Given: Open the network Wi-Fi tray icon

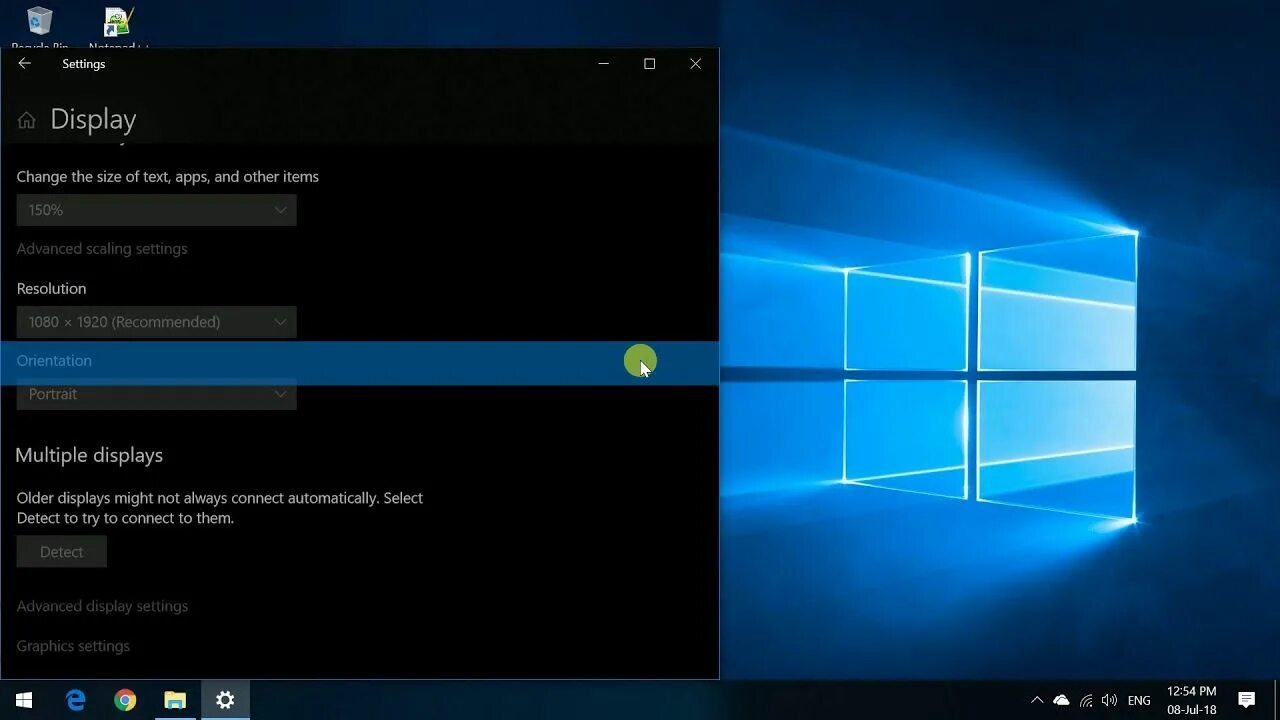Looking at the screenshot, I should [1086, 700].
